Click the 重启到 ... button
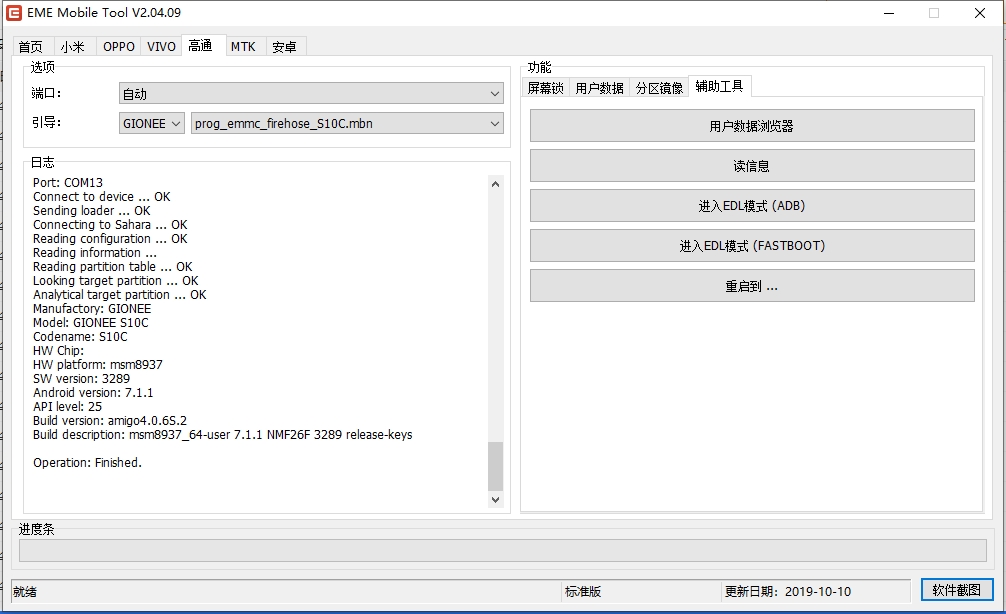Viewport: 1006px width, 614px height. [x=752, y=286]
